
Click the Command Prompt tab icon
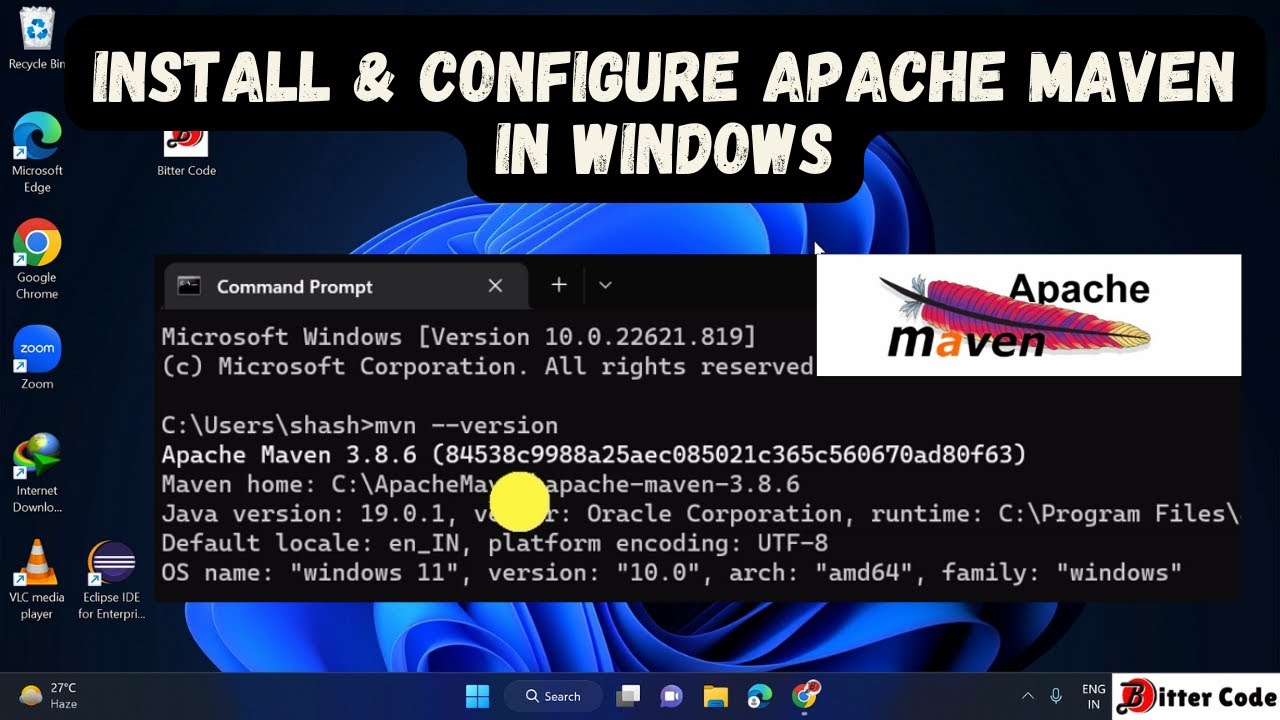189,286
